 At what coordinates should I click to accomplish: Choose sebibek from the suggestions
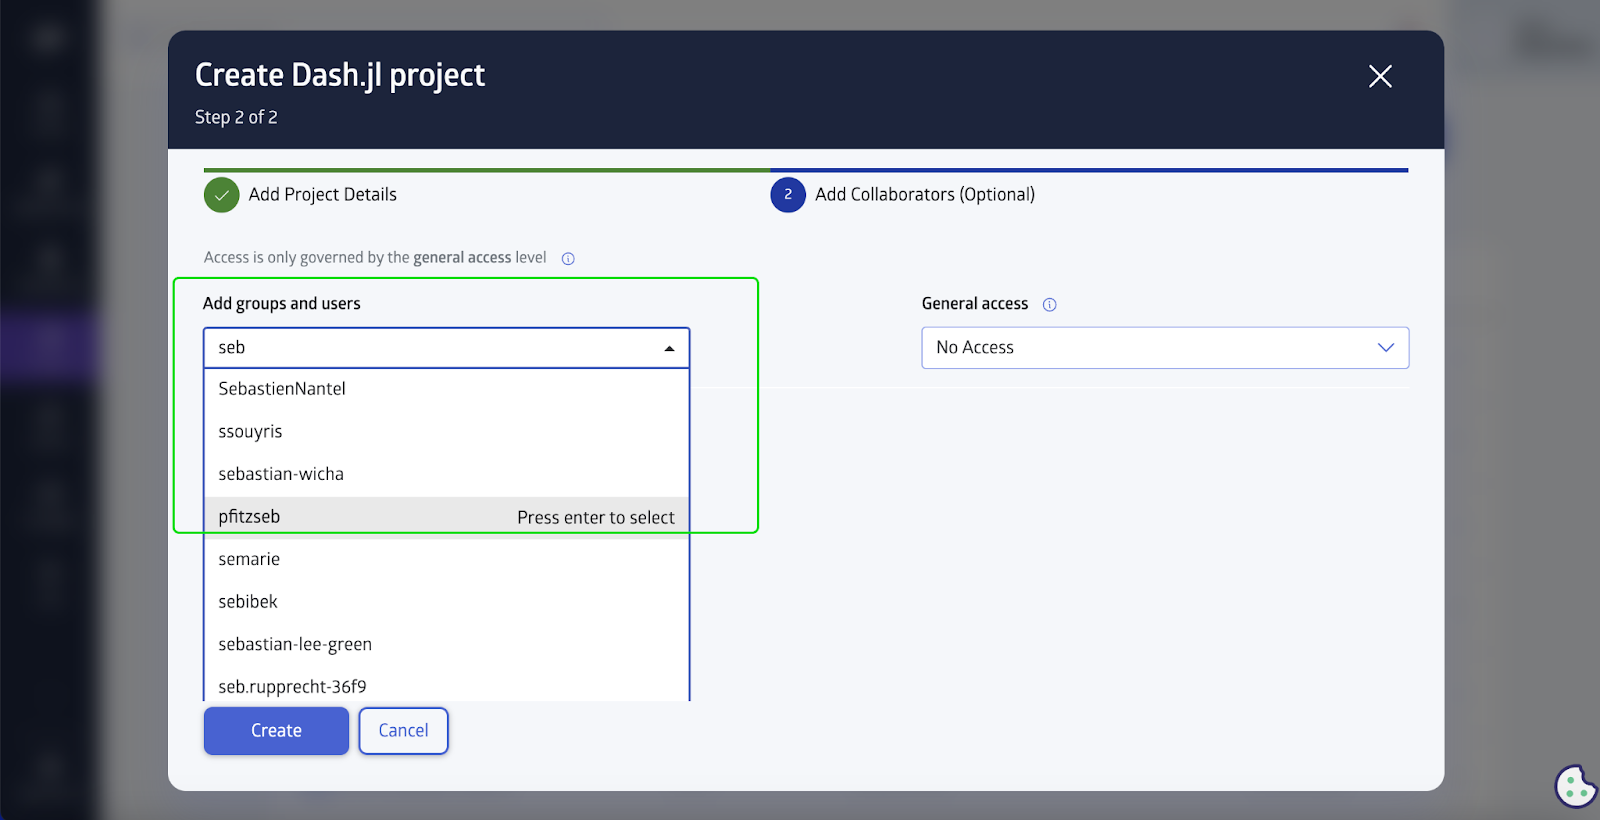pos(447,602)
